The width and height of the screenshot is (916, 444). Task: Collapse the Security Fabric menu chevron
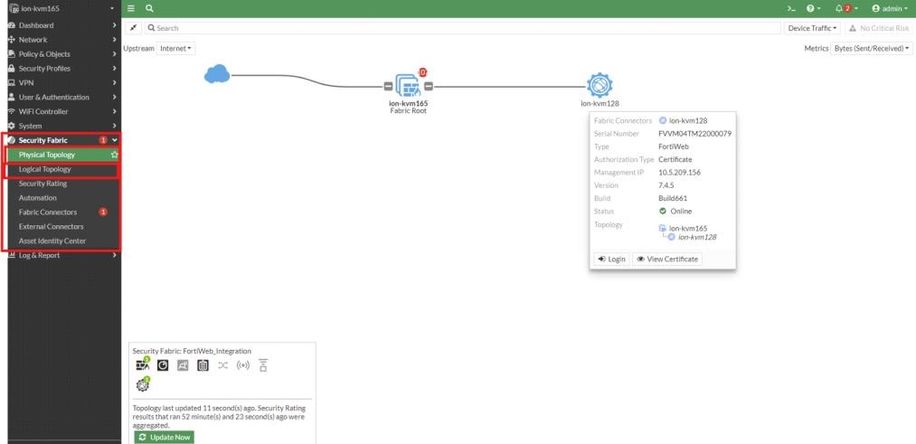[114, 140]
